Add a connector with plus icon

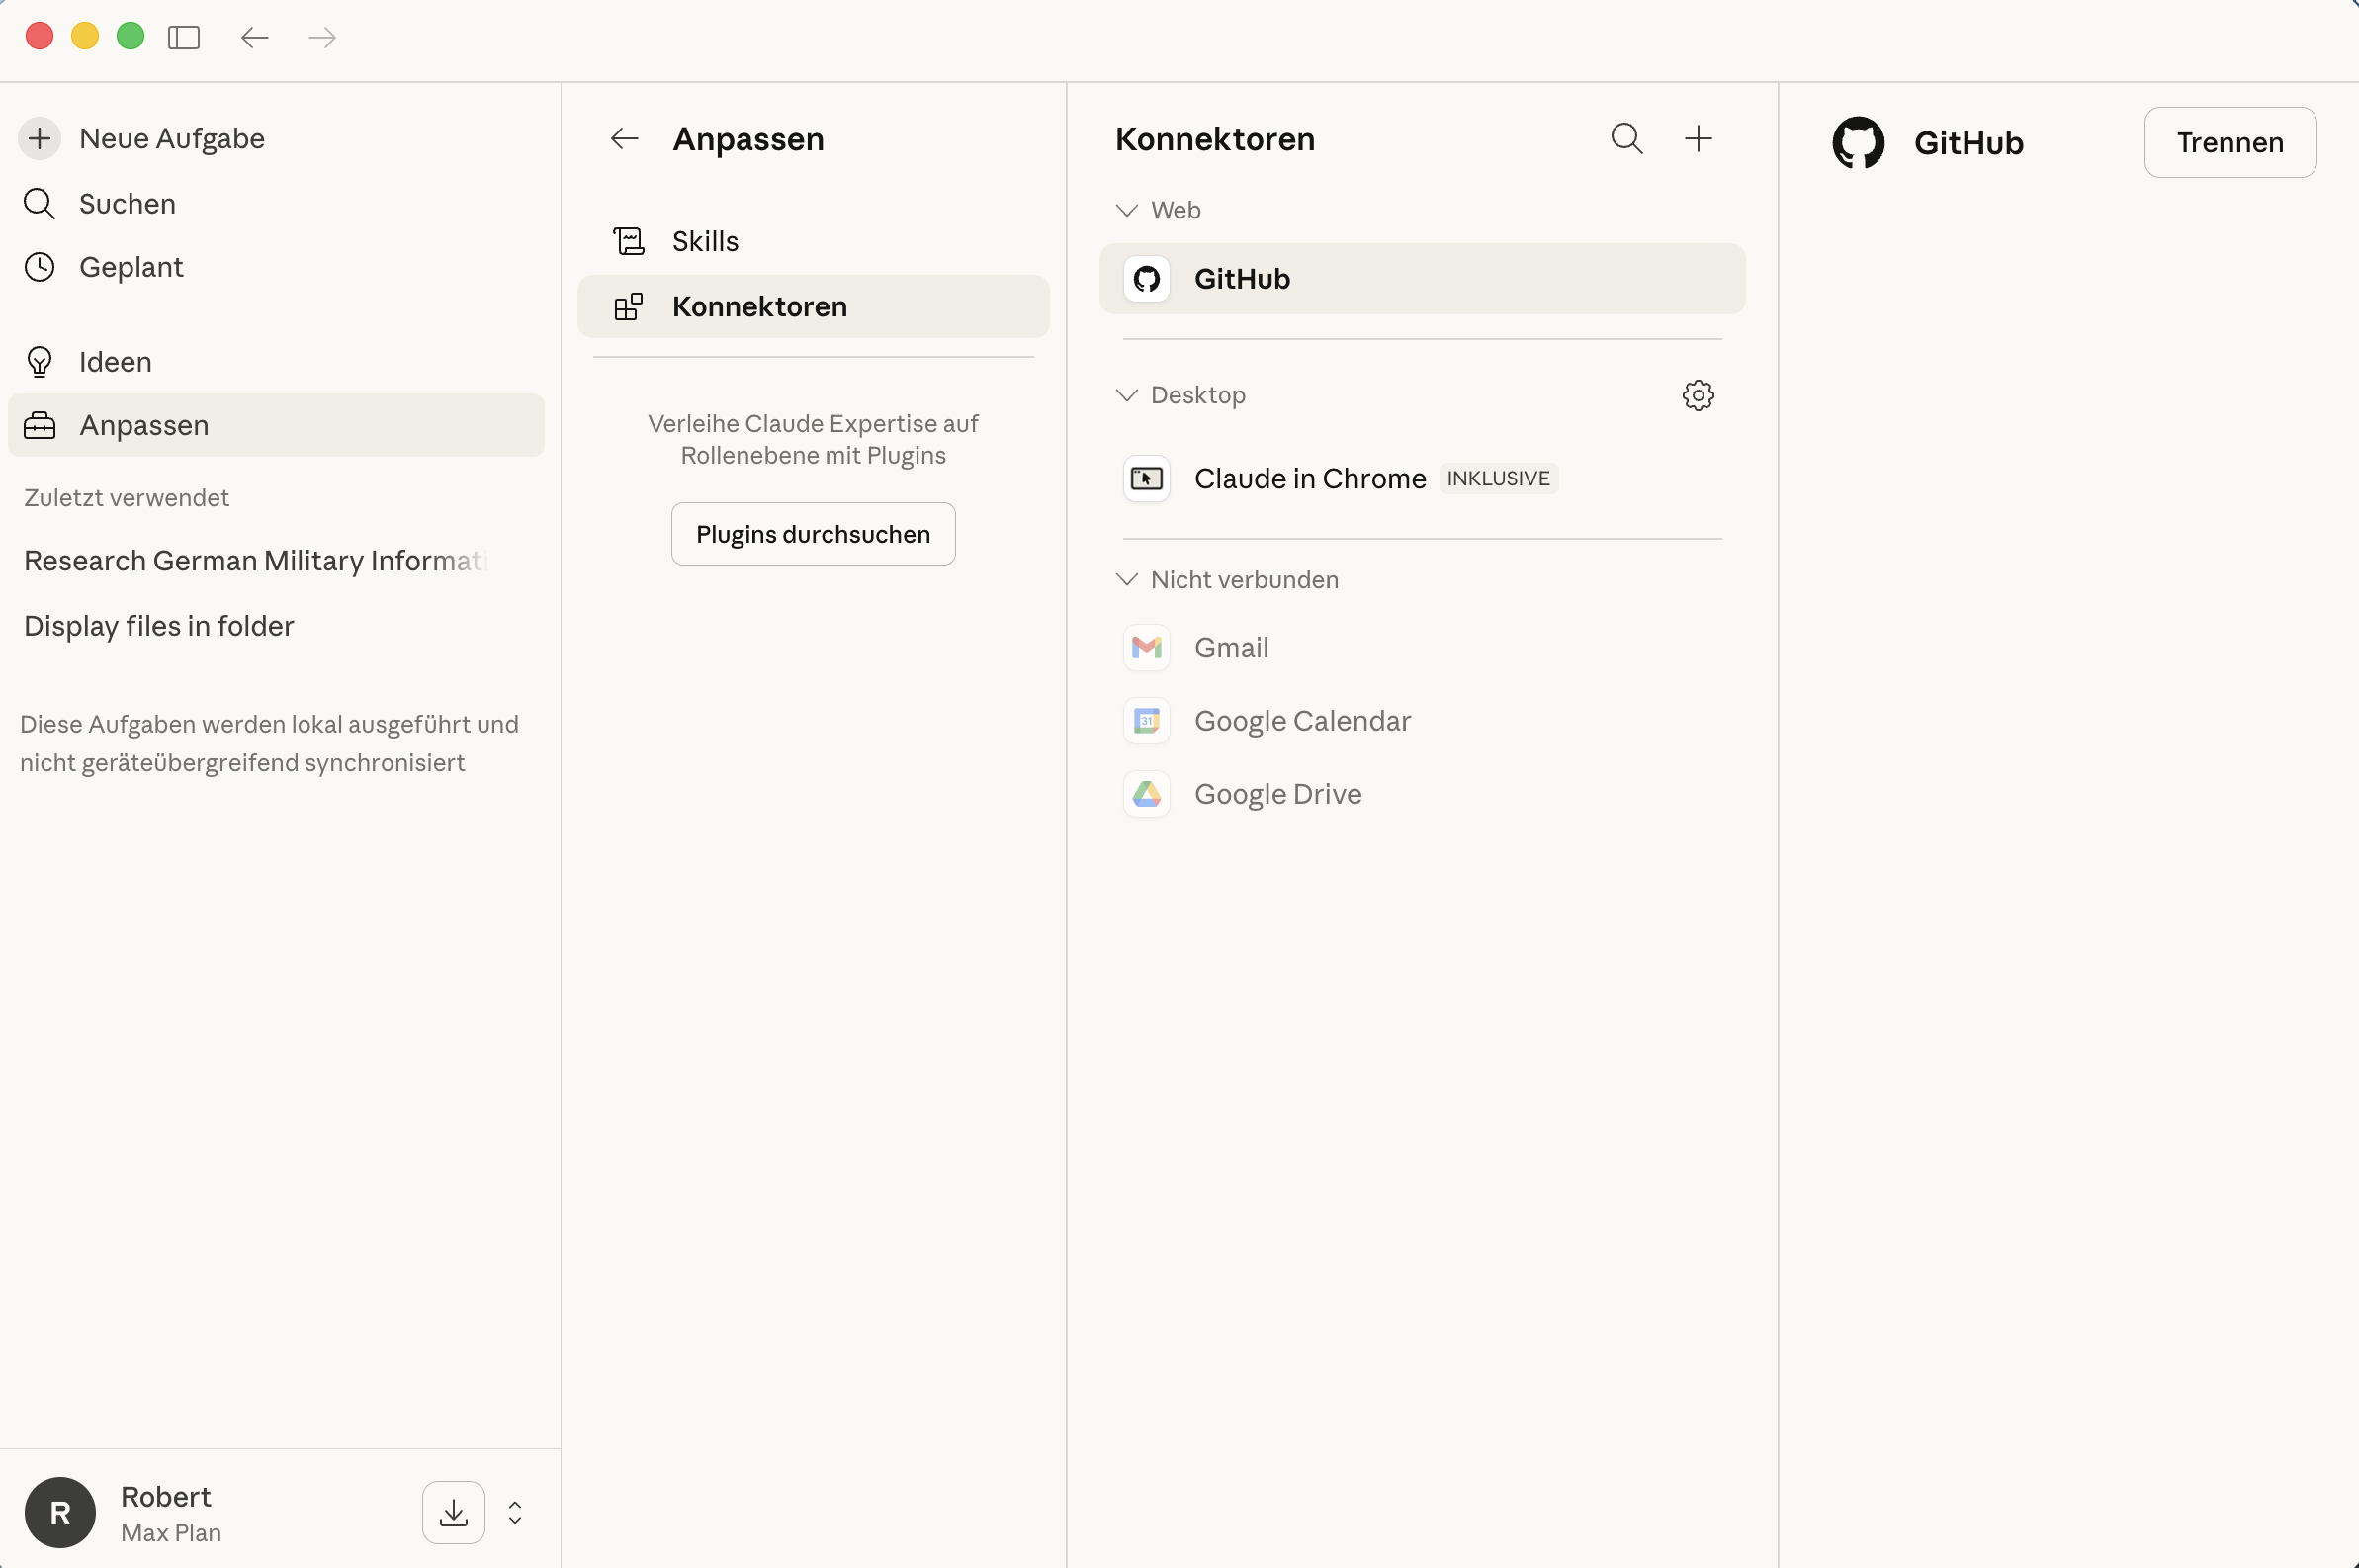[x=1697, y=138]
